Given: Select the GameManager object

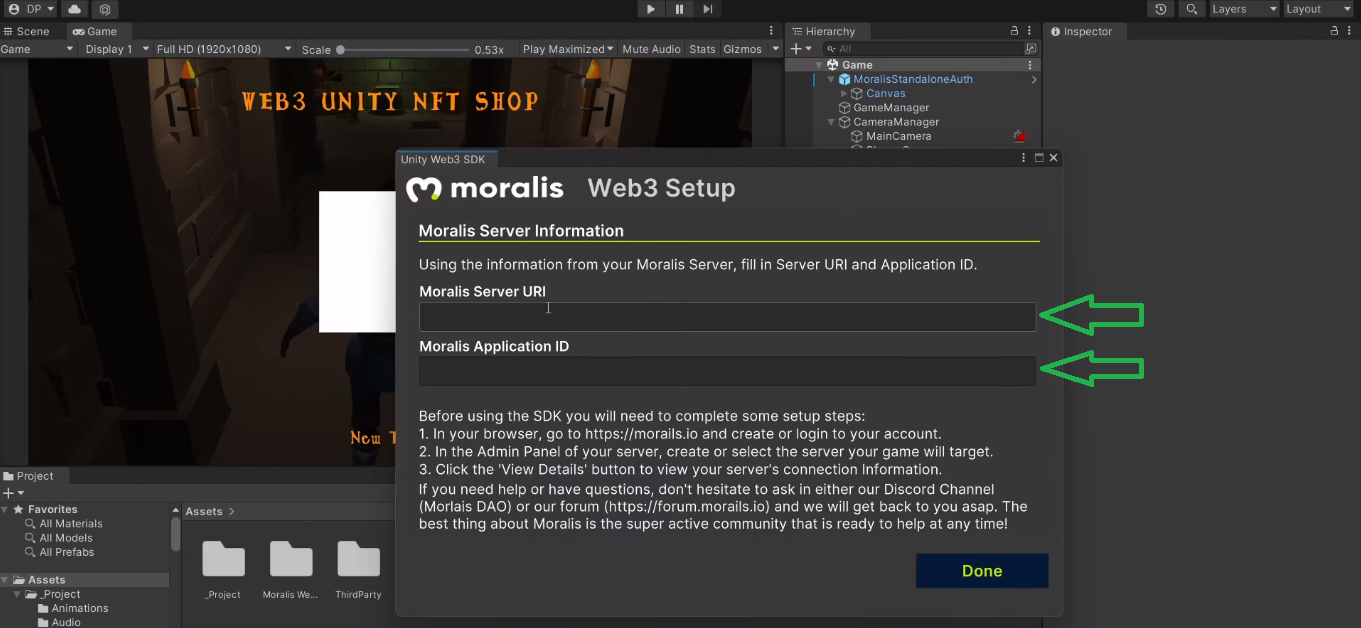Looking at the screenshot, I should click(x=891, y=108).
